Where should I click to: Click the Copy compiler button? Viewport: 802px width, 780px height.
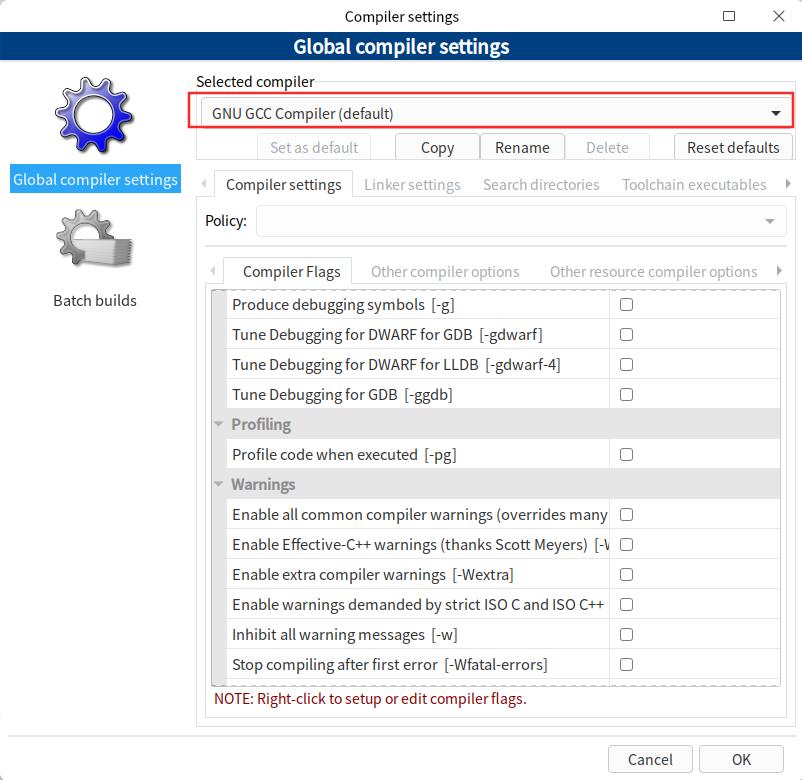[437, 147]
